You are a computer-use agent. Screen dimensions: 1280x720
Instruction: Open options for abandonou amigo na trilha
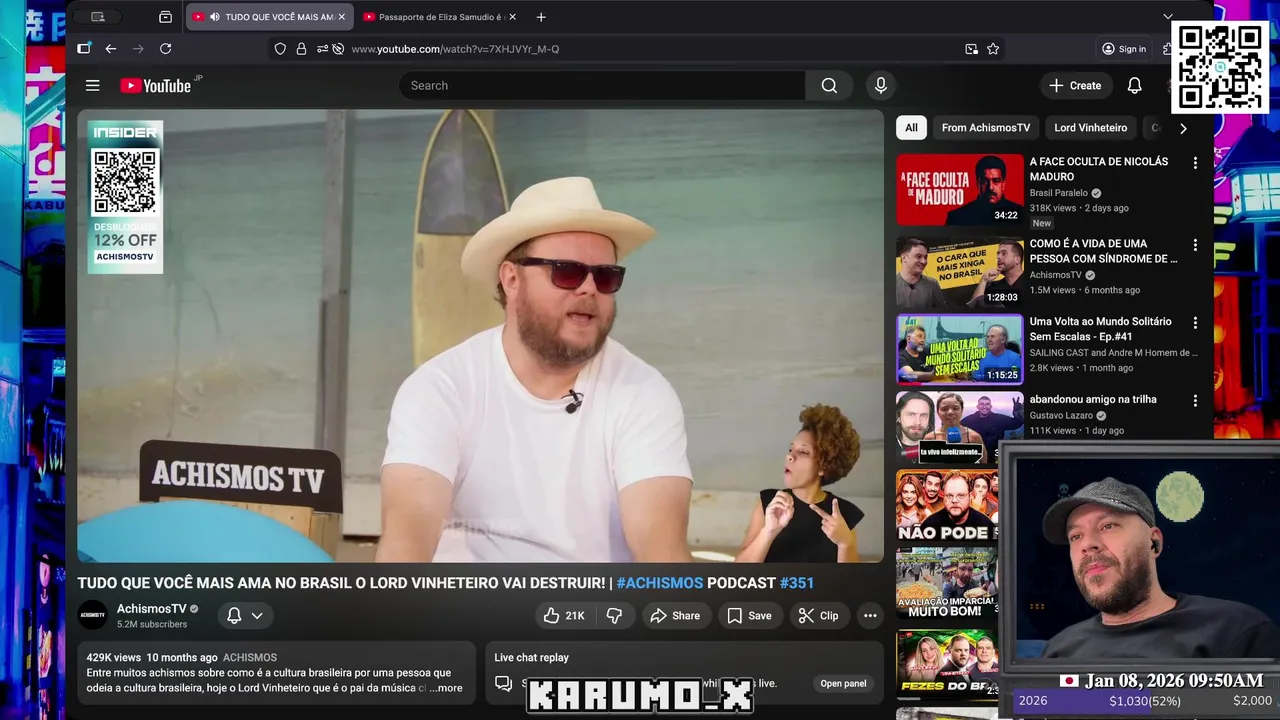(x=1194, y=400)
